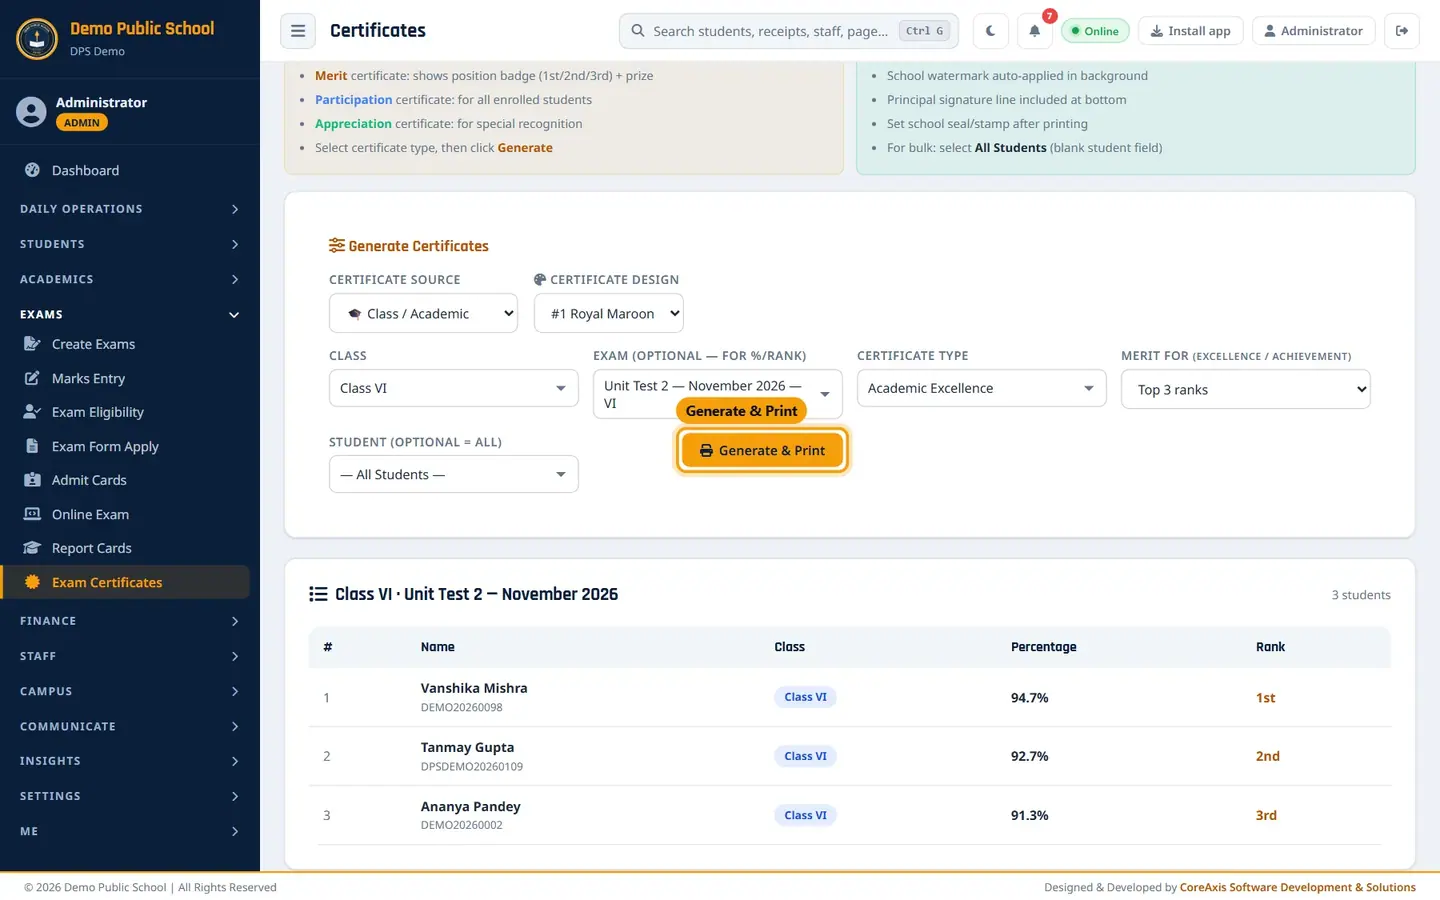Expand Students section
1440x900 pixels.
tap(130, 244)
